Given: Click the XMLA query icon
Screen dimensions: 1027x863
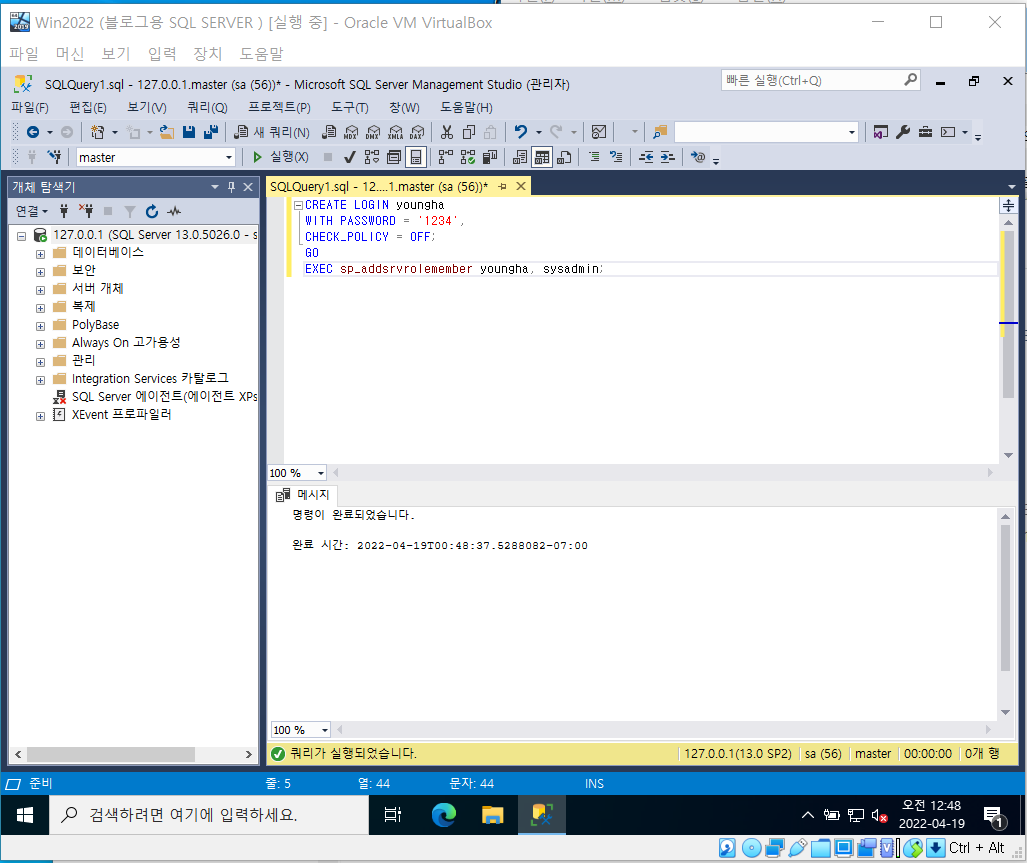Looking at the screenshot, I should (x=396, y=132).
